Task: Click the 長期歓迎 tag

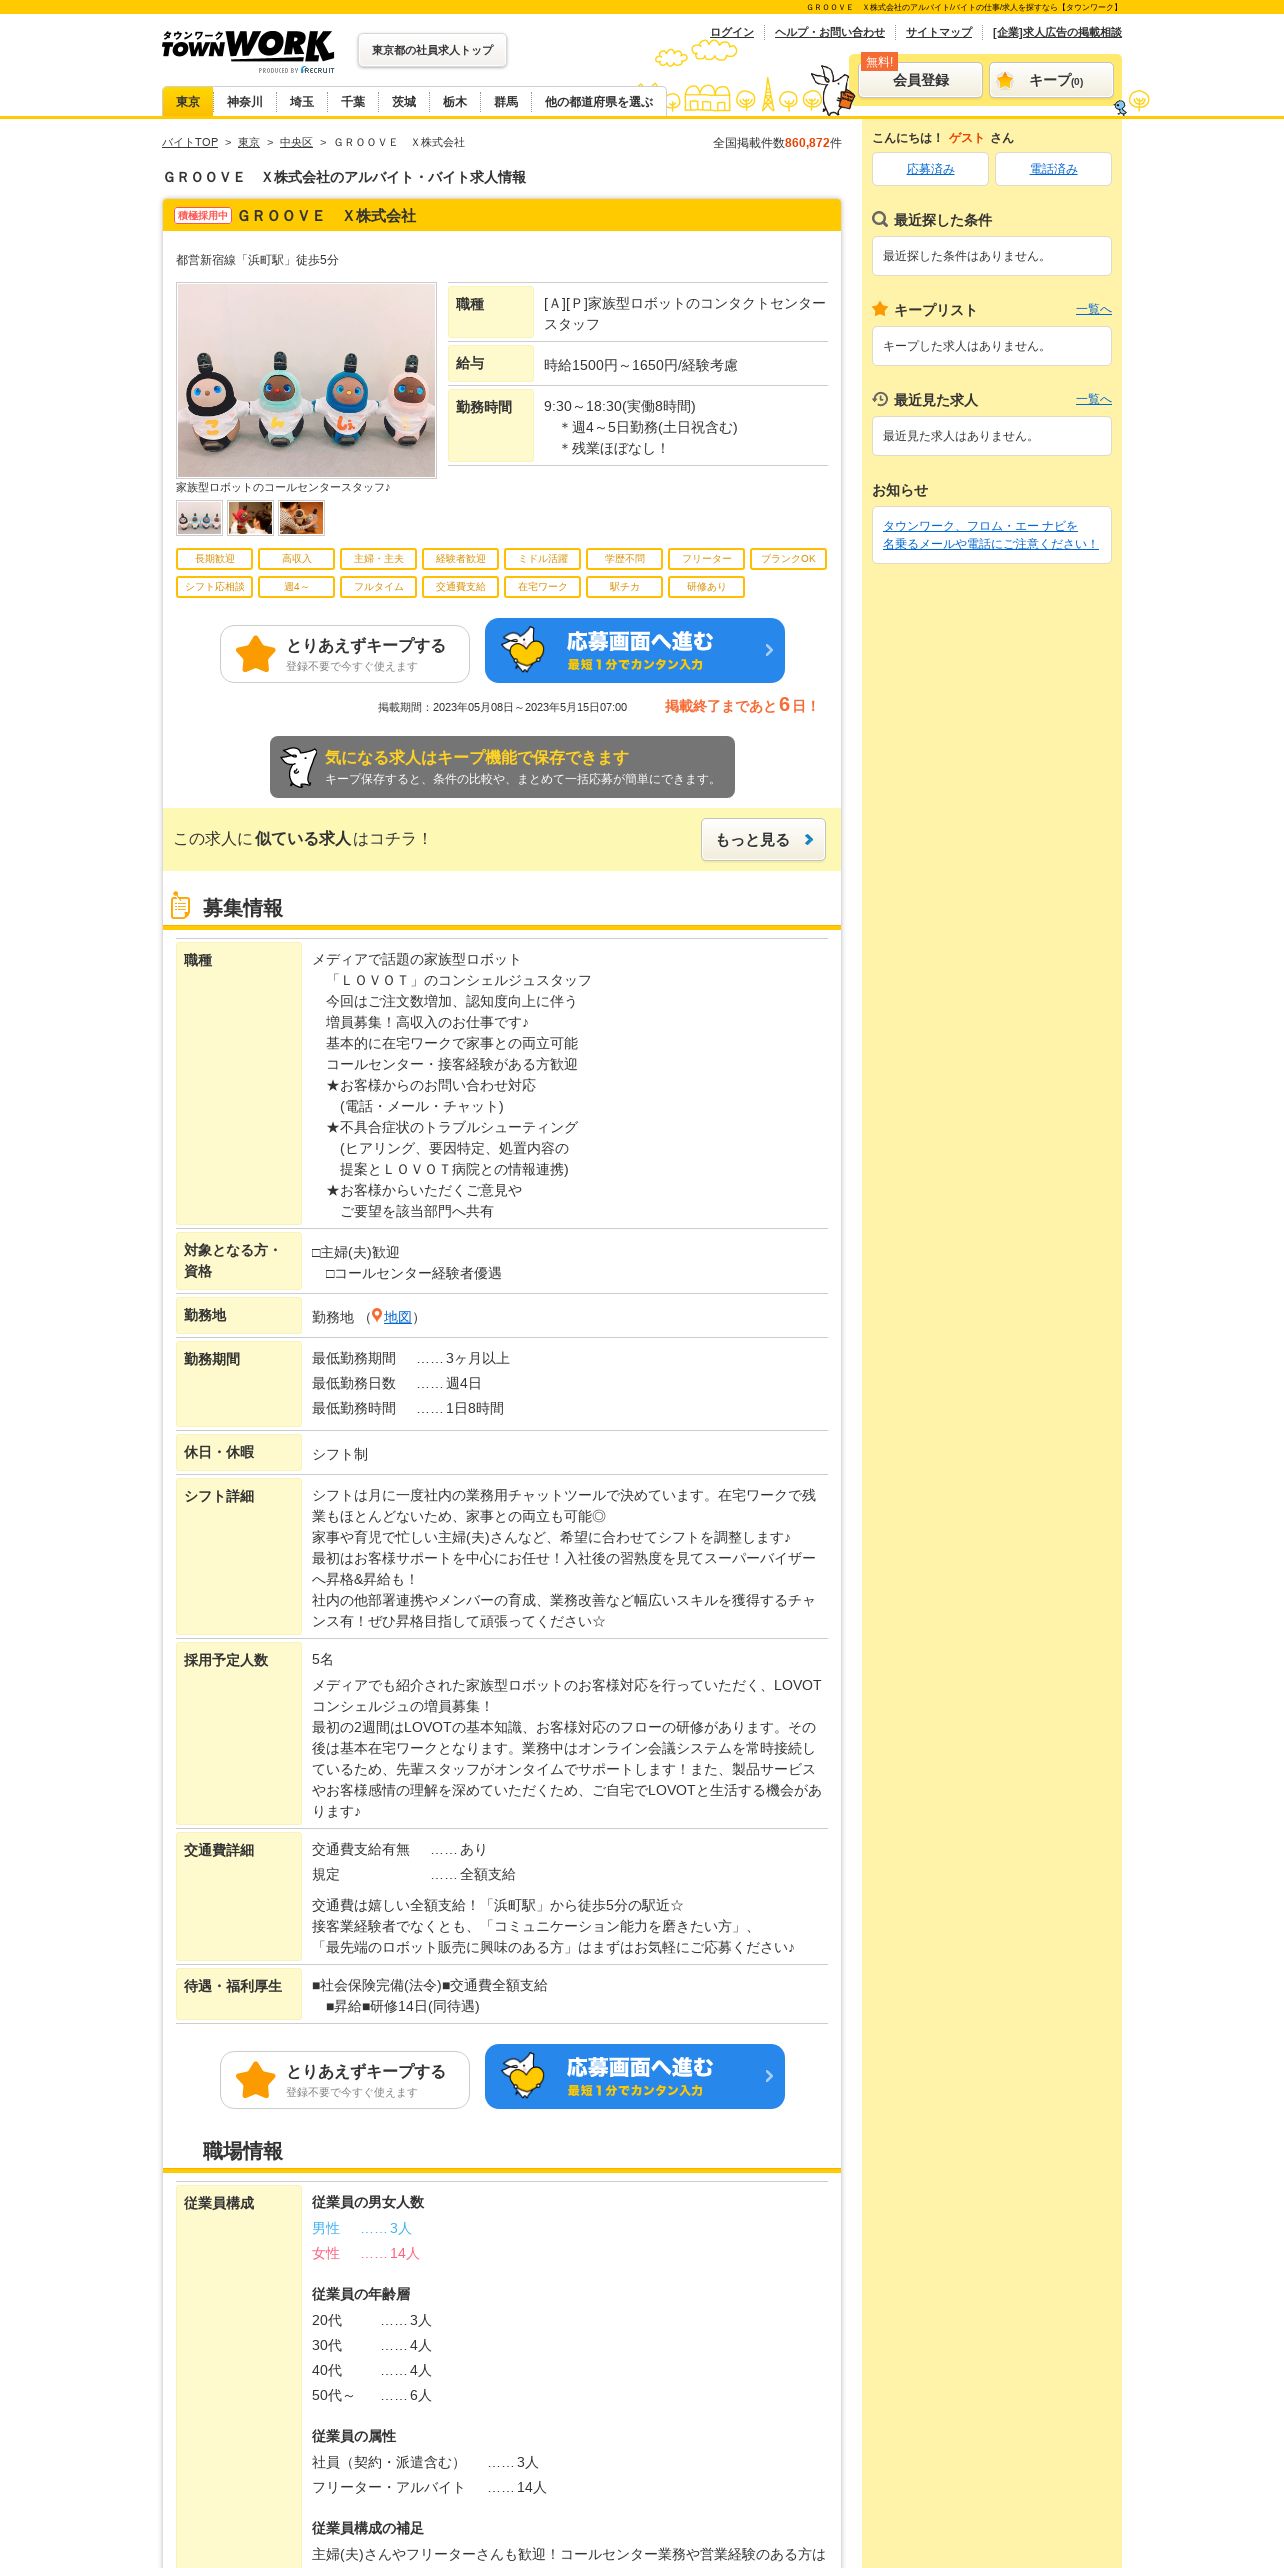Action: [x=215, y=559]
